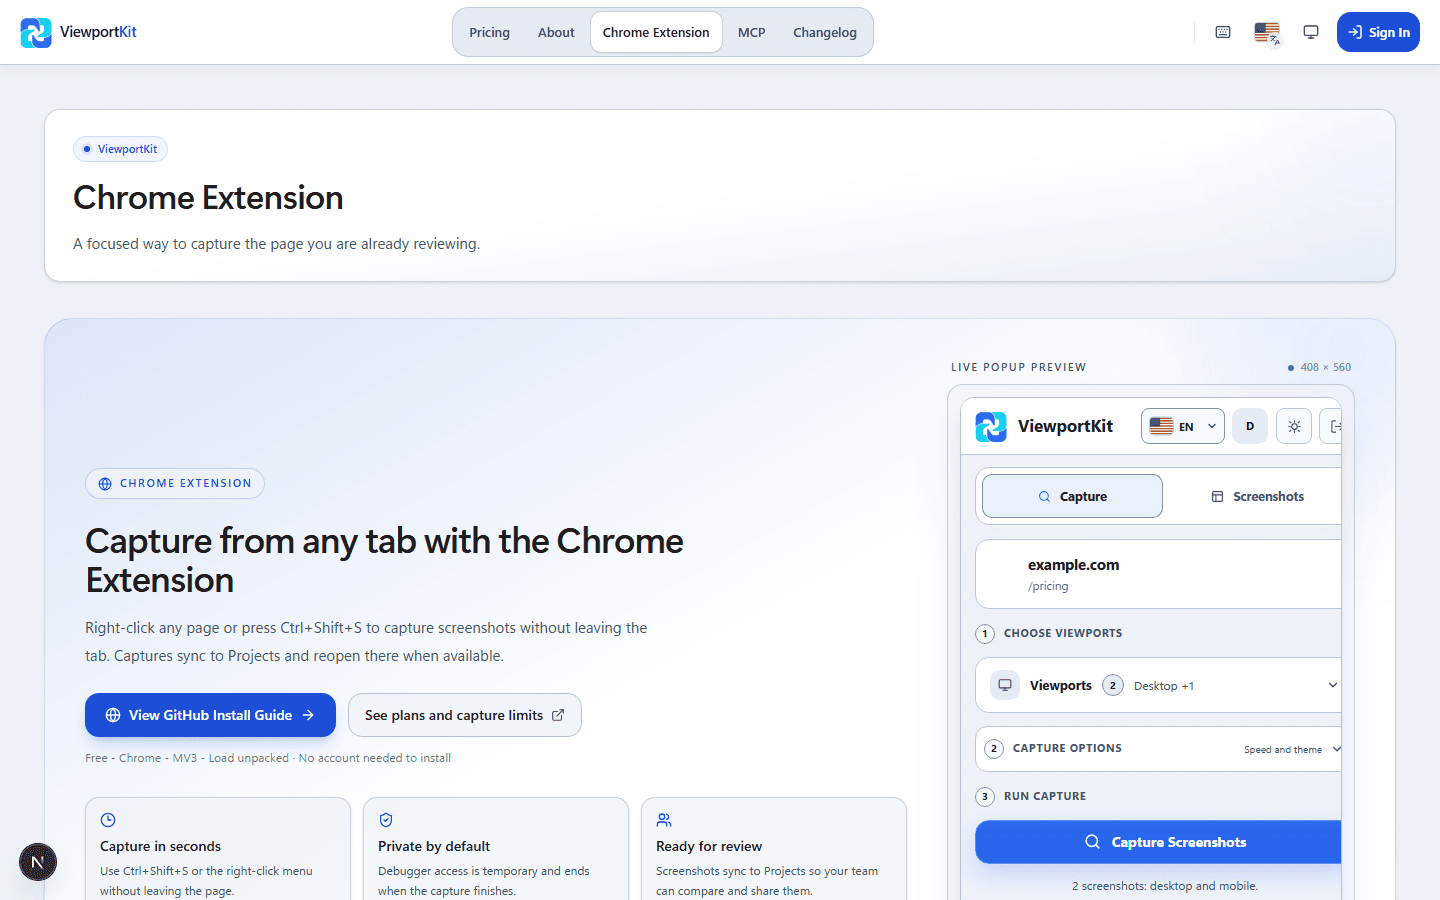1440x900 pixels.
Task: Click the example.com page card
Action: click(x=1158, y=574)
